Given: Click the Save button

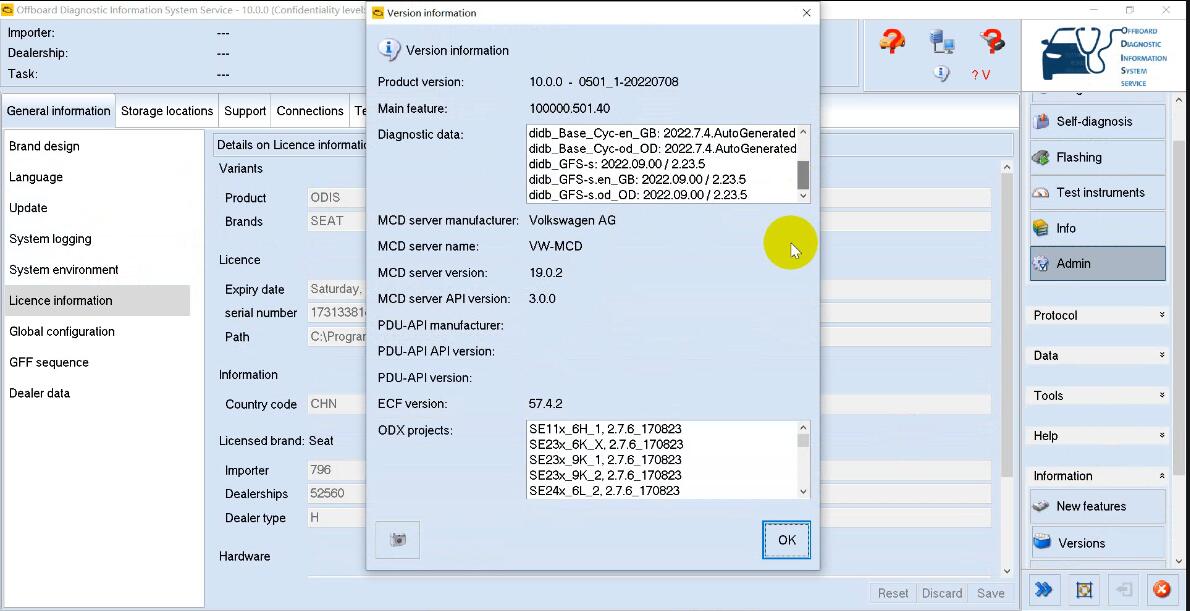Looking at the screenshot, I should click(x=990, y=594).
